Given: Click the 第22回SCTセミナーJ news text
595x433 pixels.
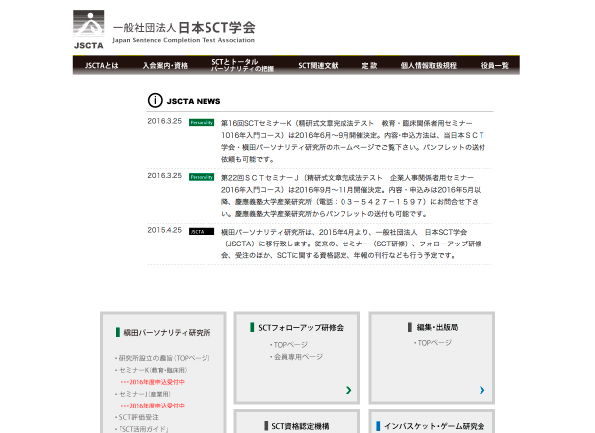Looking at the screenshot, I should (x=351, y=195).
